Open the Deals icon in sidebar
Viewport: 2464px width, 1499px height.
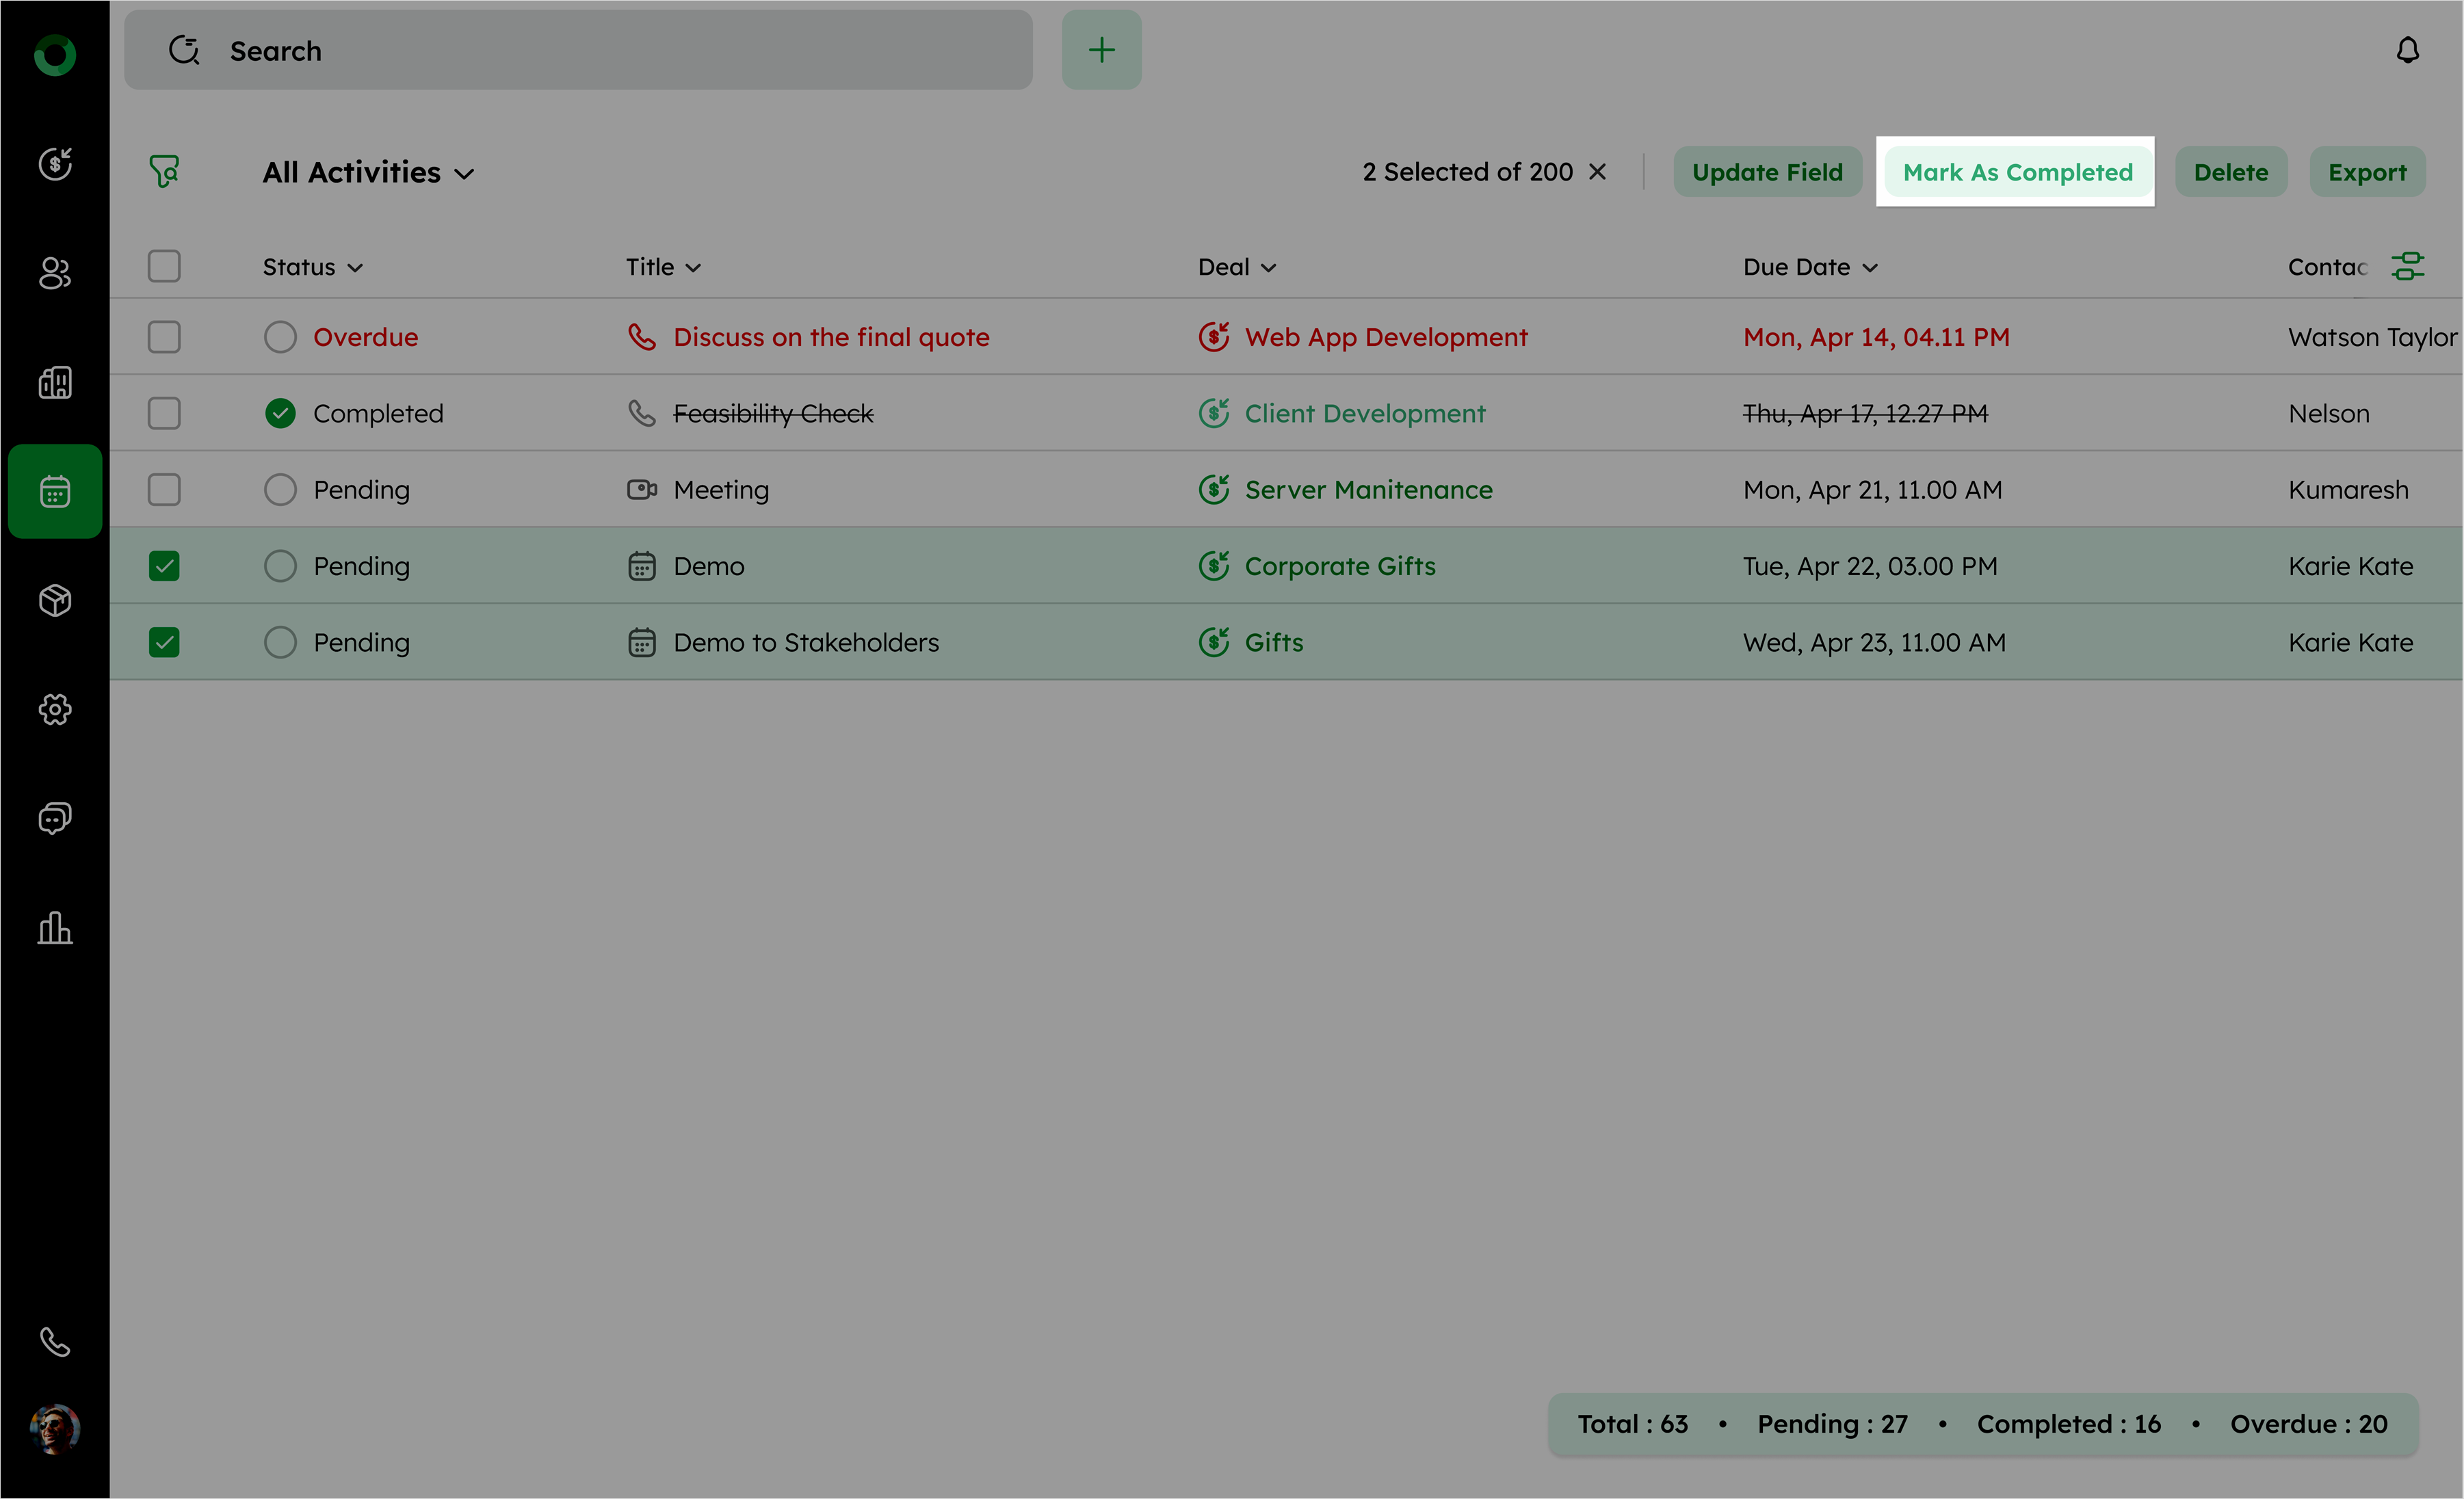pyautogui.click(x=55, y=164)
